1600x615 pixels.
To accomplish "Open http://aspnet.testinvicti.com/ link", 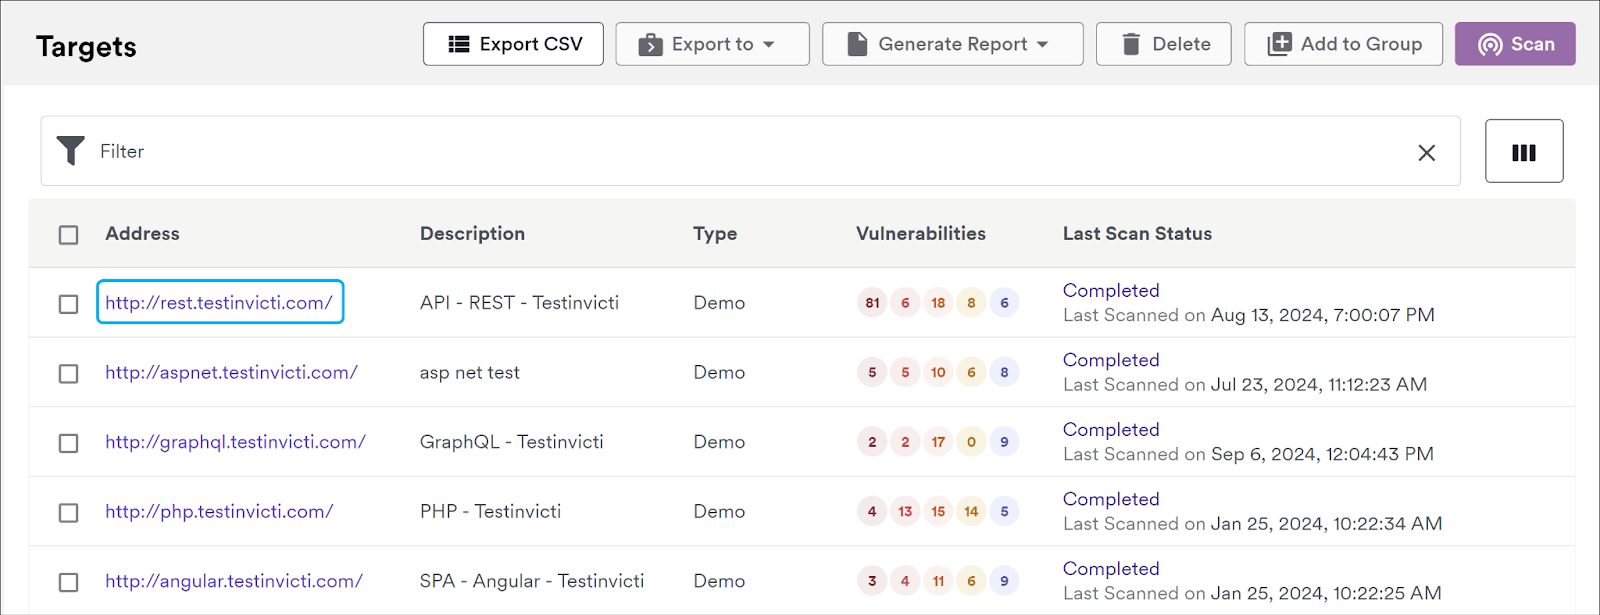I will pos(231,372).
